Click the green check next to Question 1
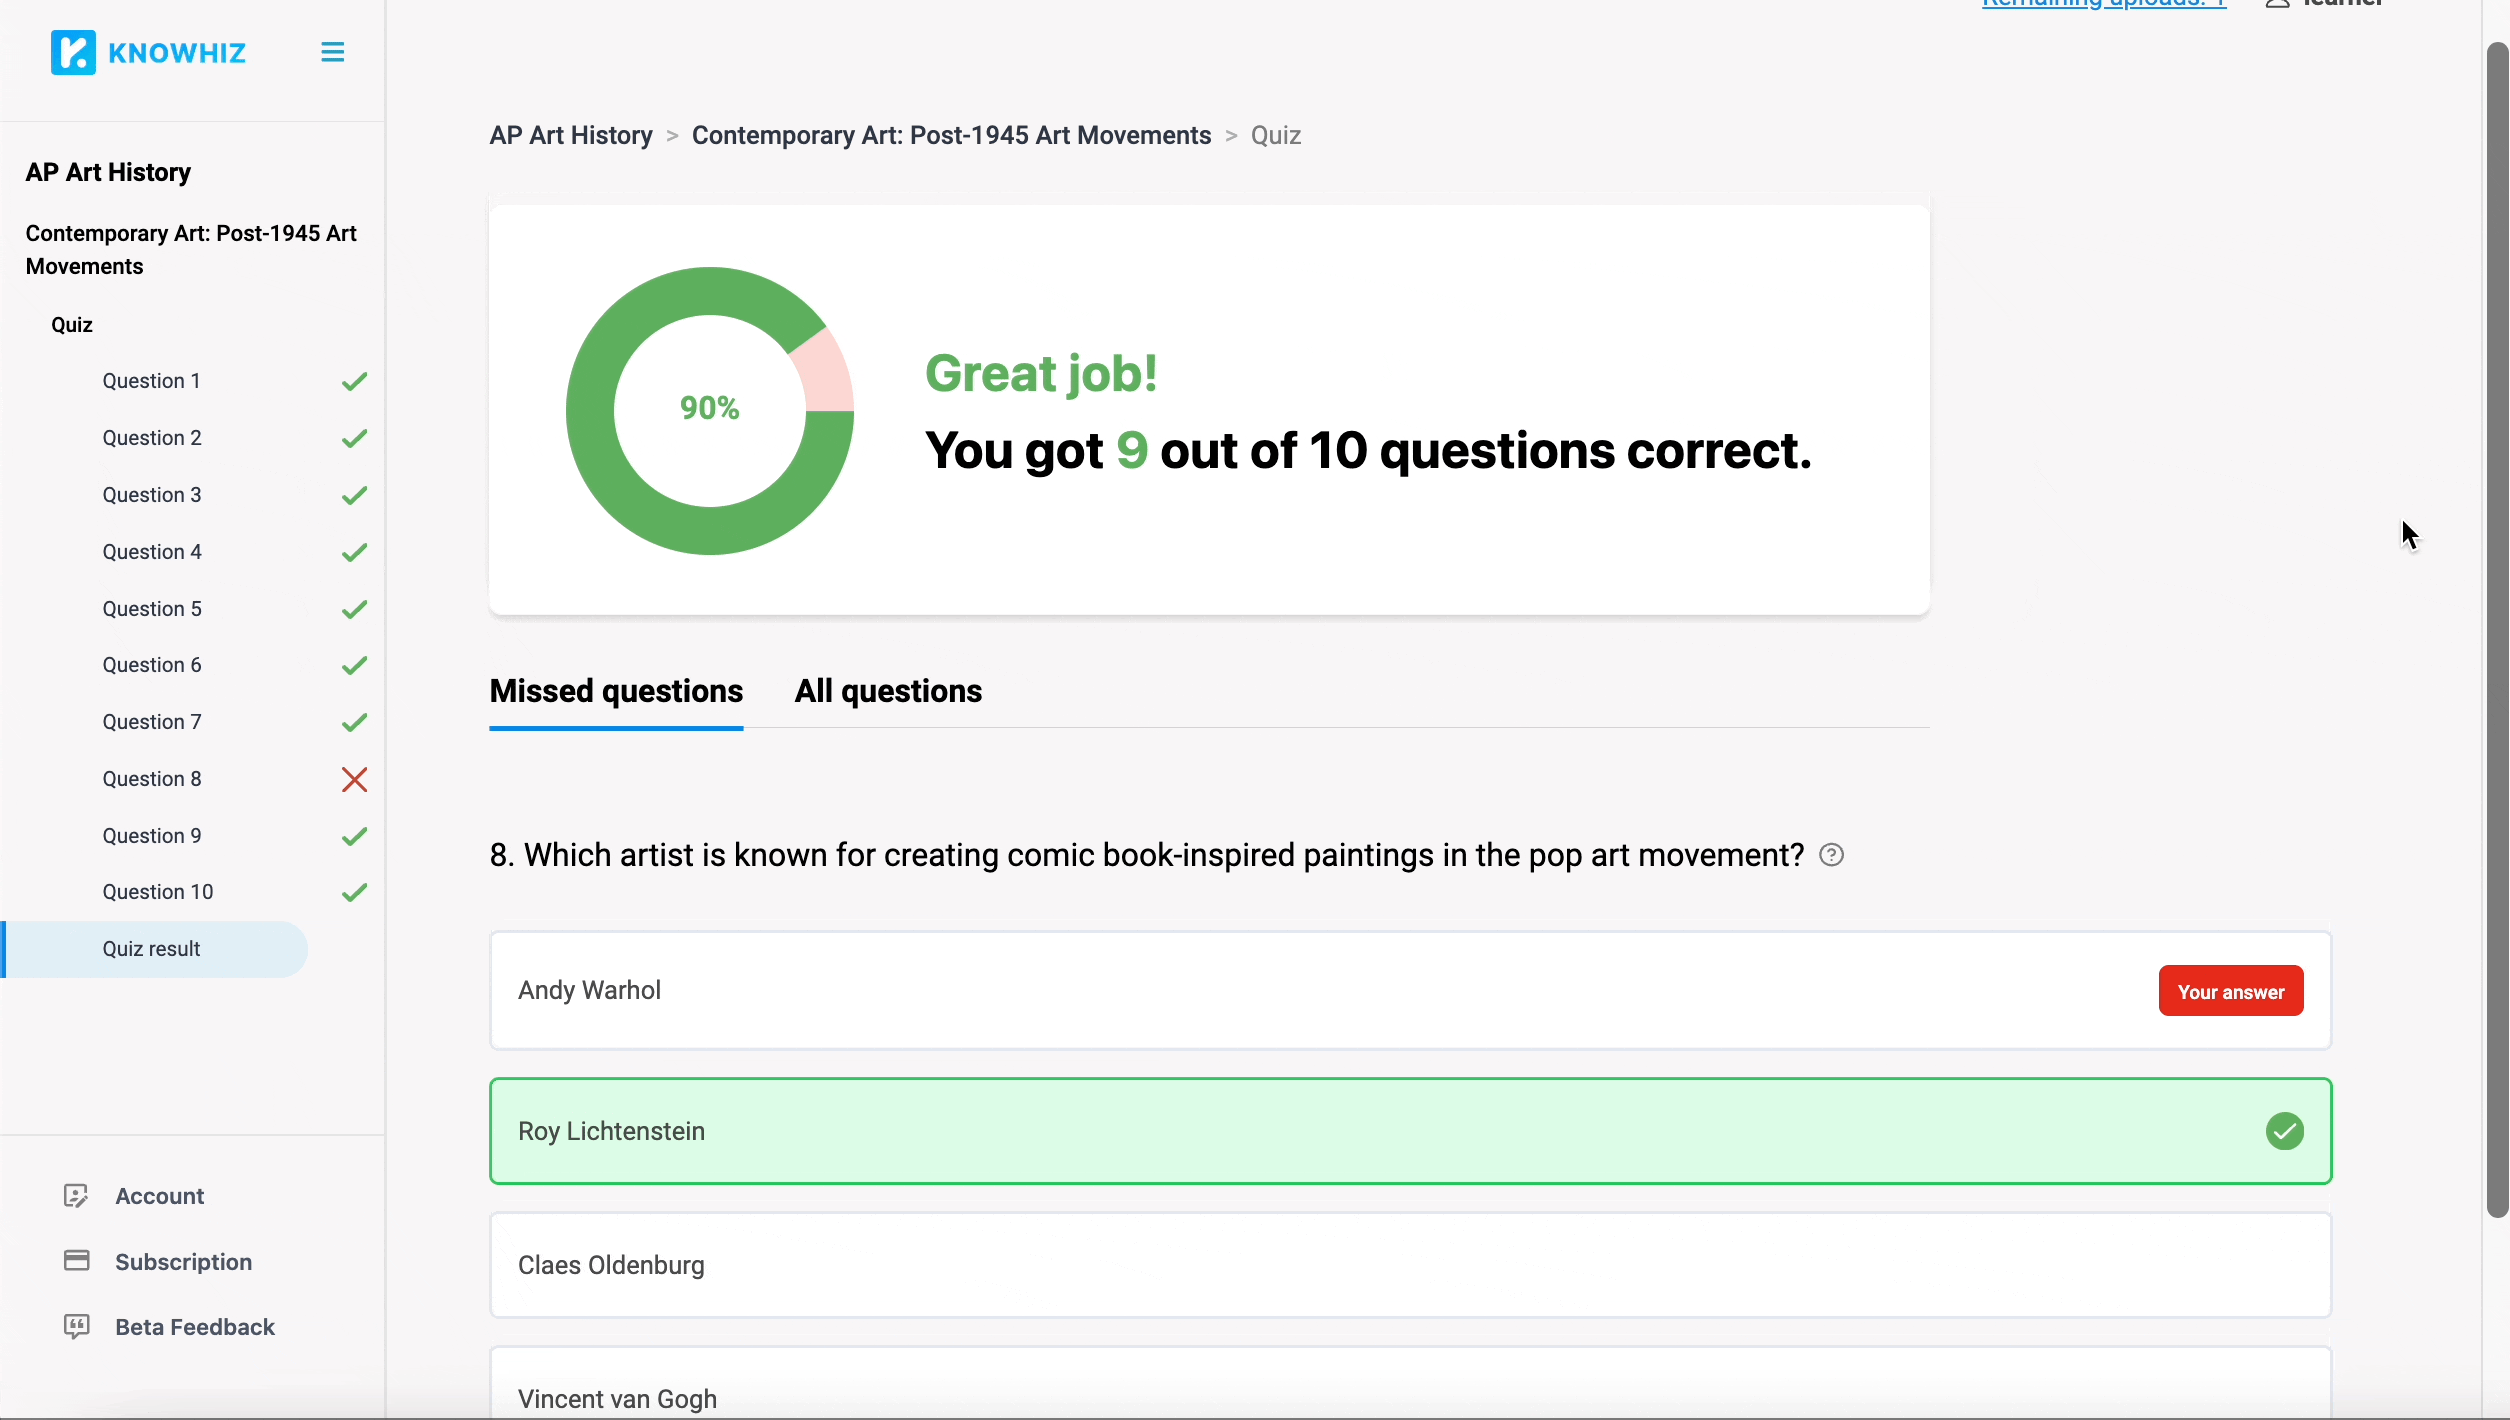Screen dimensions: 2510x1420 (354, 380)
